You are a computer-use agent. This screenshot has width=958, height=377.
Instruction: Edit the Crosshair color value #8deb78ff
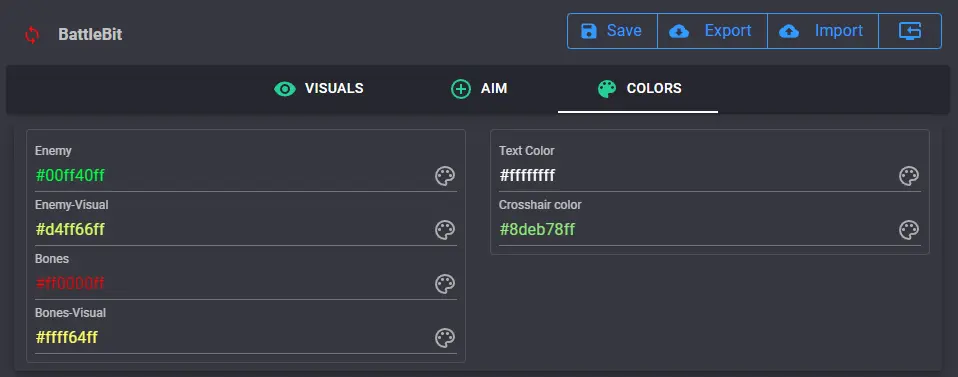[x=697, y=230]
